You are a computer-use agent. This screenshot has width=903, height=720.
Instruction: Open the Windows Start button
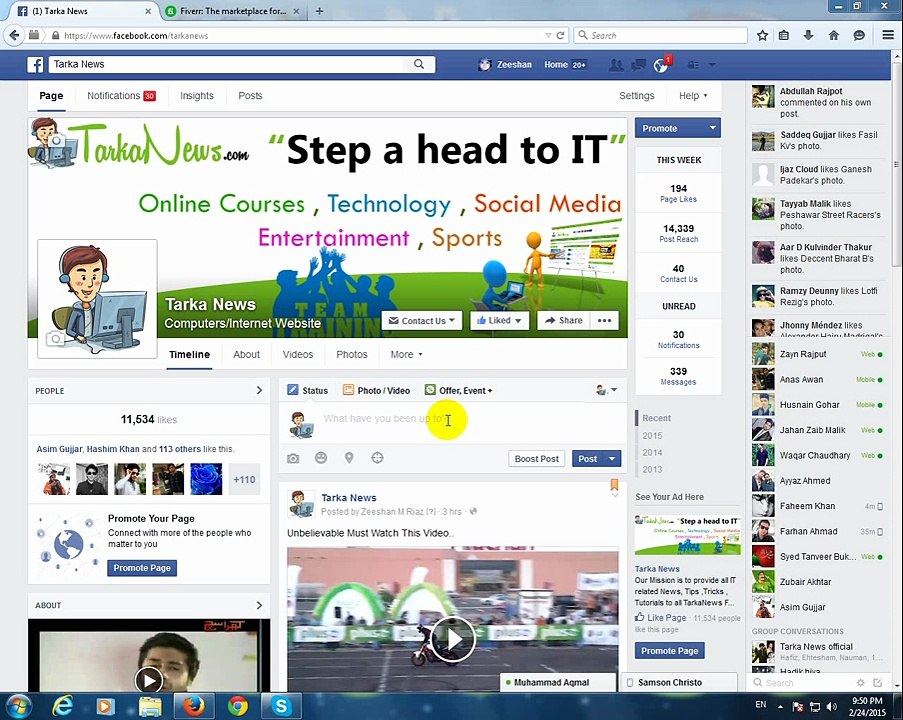click(x=18, y=706)
